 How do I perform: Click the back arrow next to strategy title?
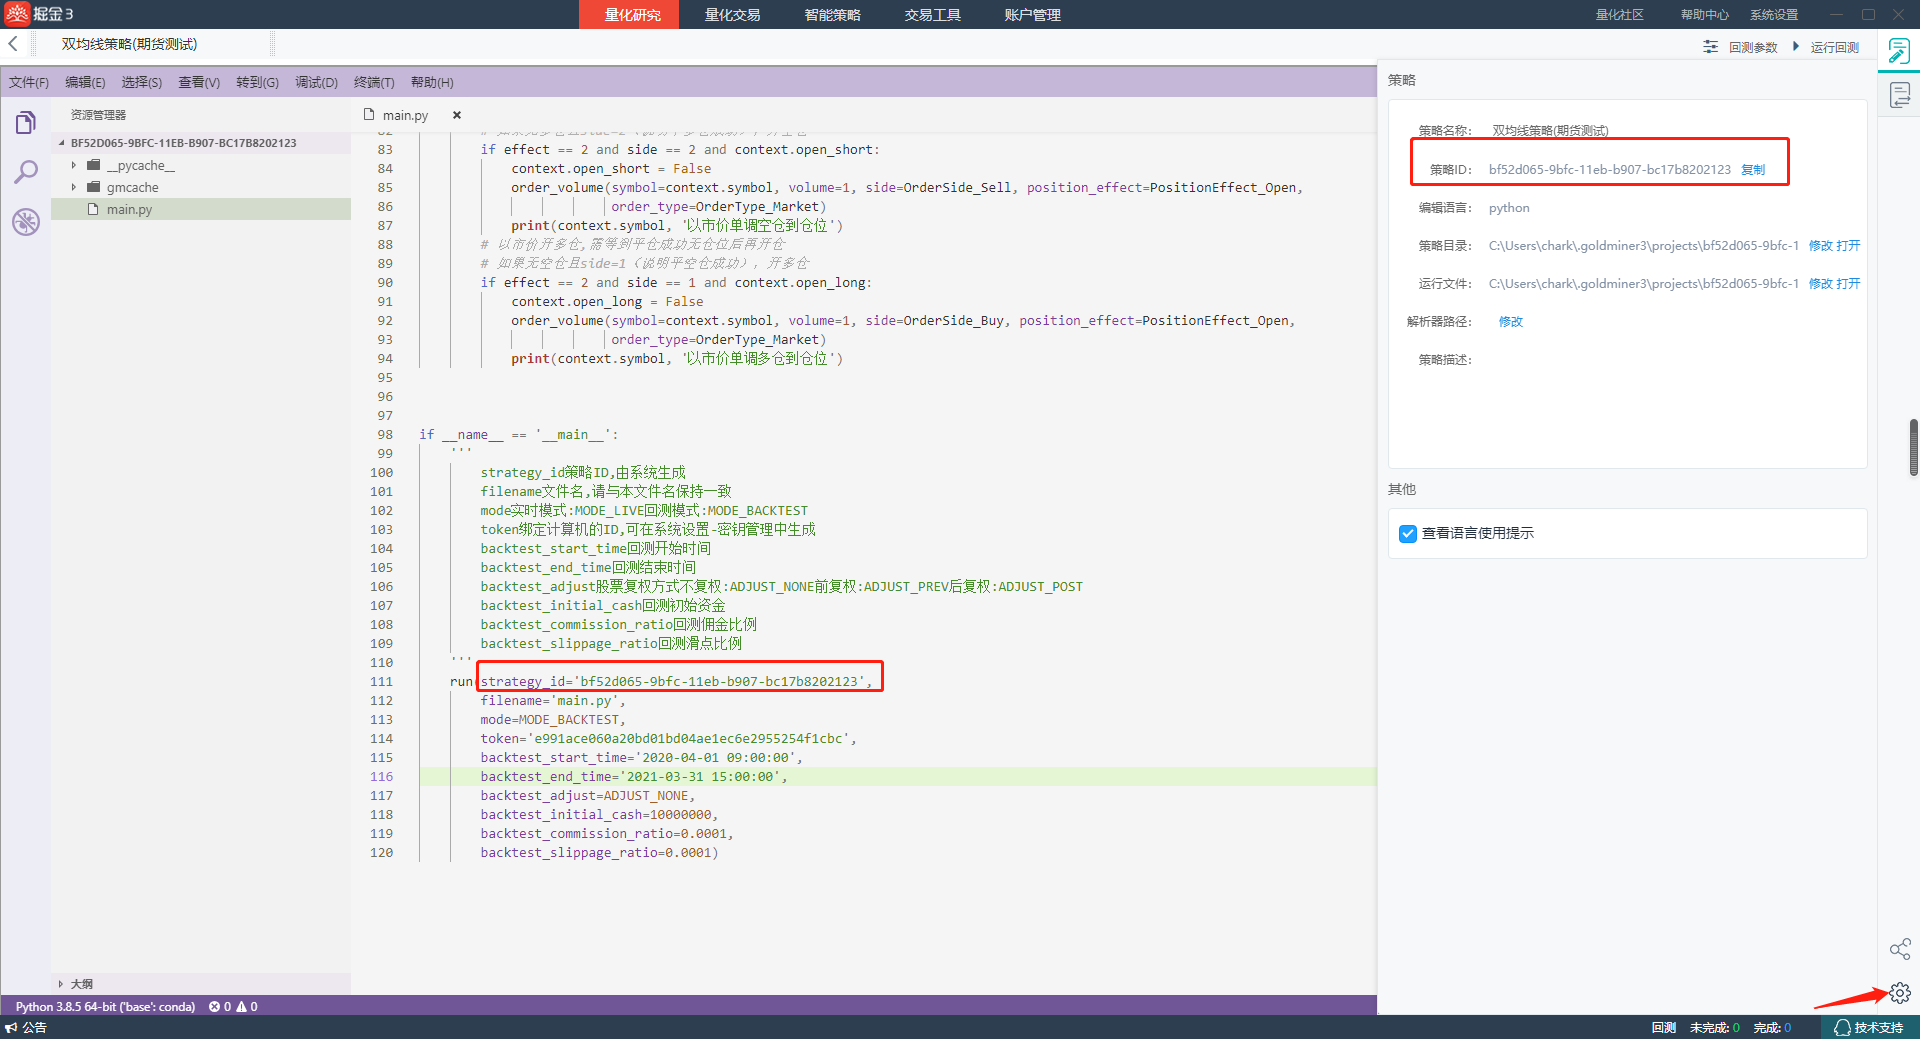point(13,44)
